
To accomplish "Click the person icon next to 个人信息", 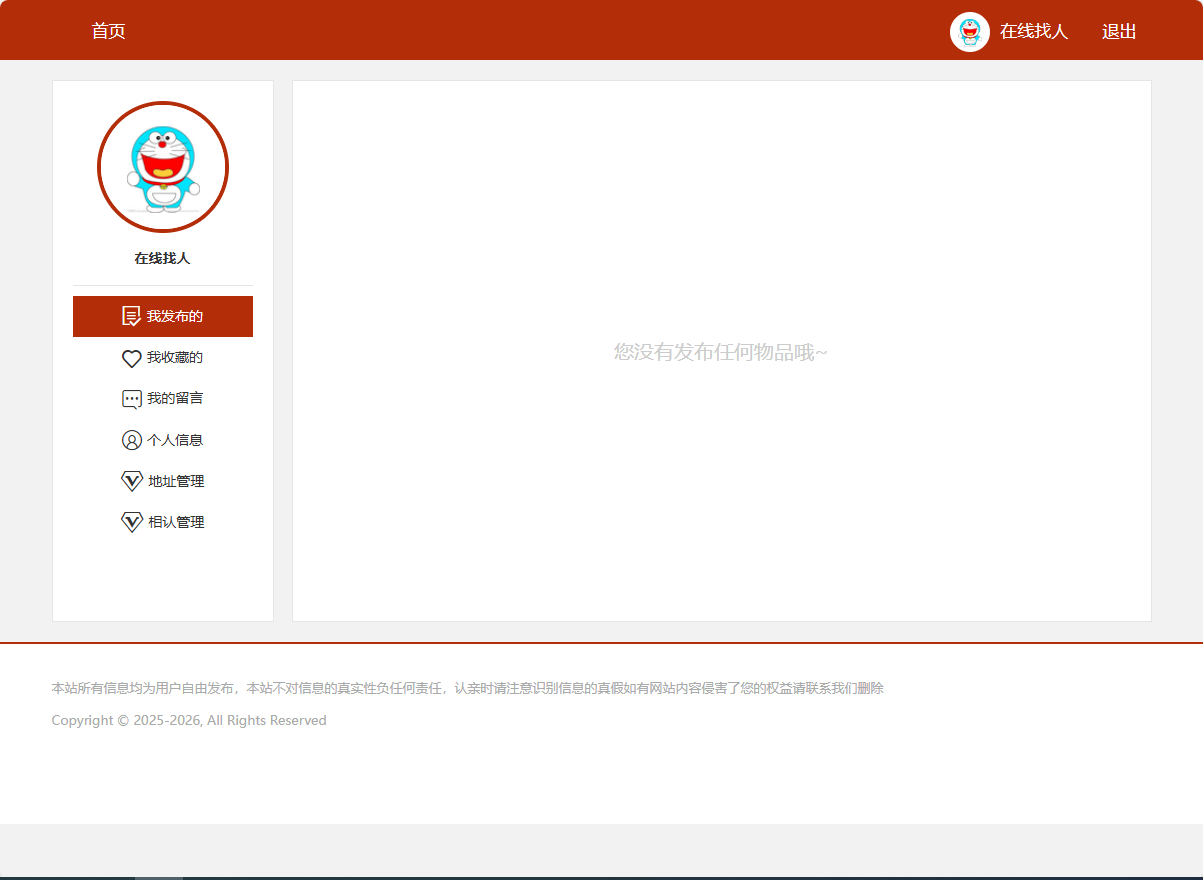I will point(131,439).
